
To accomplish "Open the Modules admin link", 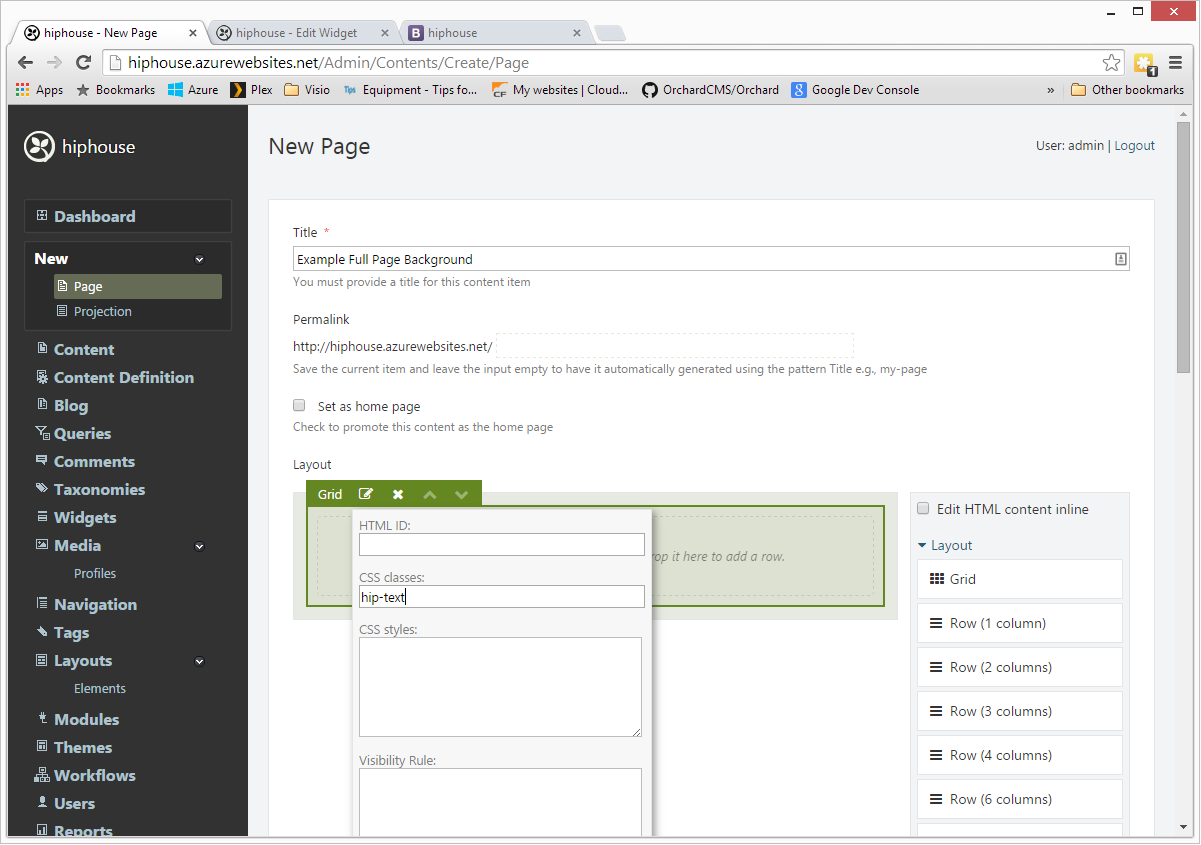I will click(86, 719).
